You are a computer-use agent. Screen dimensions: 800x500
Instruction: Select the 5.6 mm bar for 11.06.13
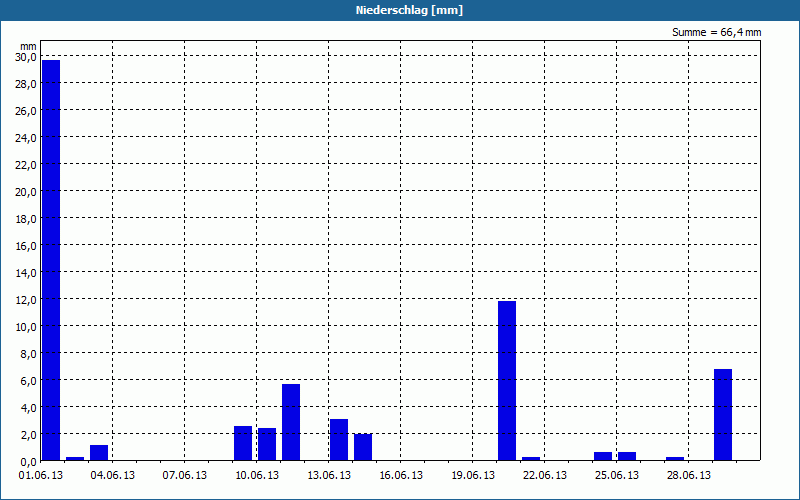291,422
